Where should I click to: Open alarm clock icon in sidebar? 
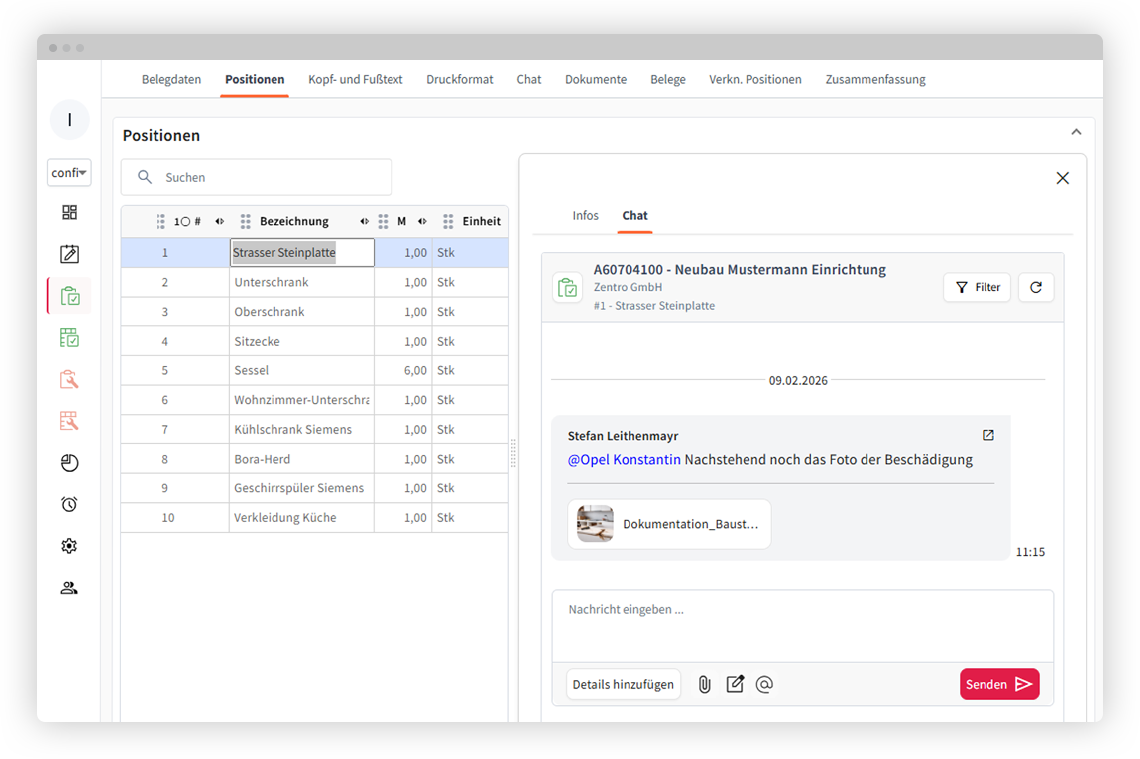69,504
